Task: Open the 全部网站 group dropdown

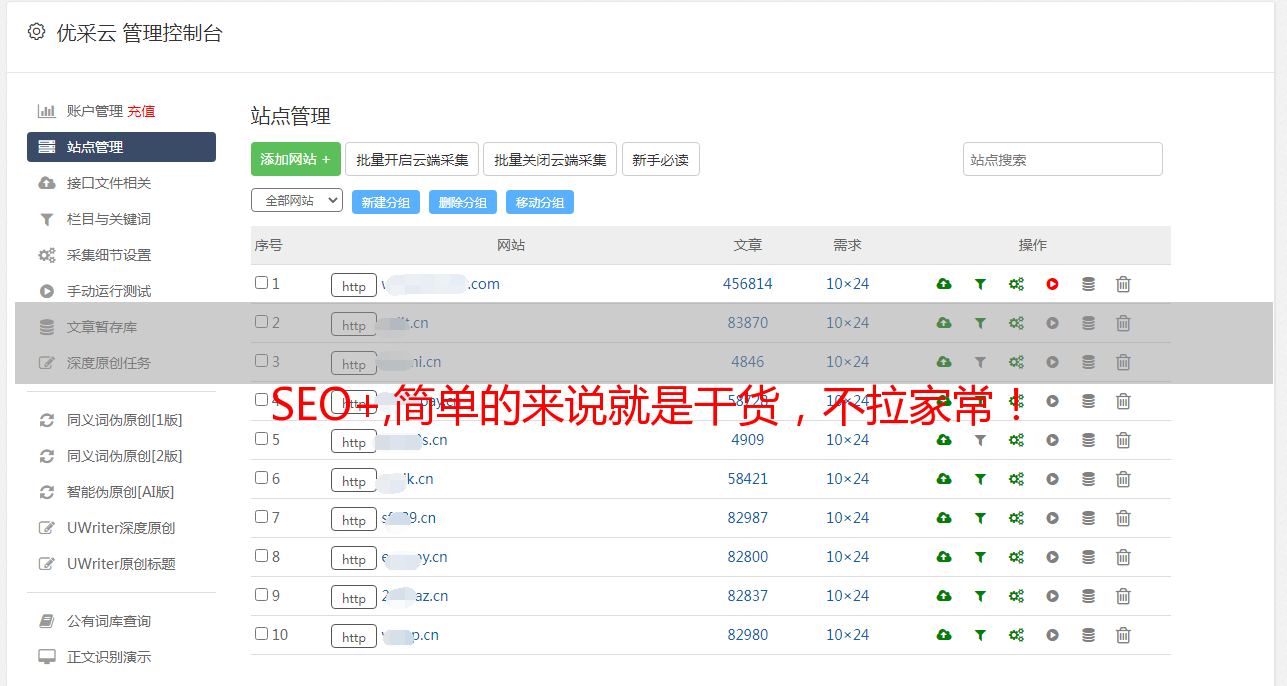Action: pyautogui.click(x=297, y=201)
